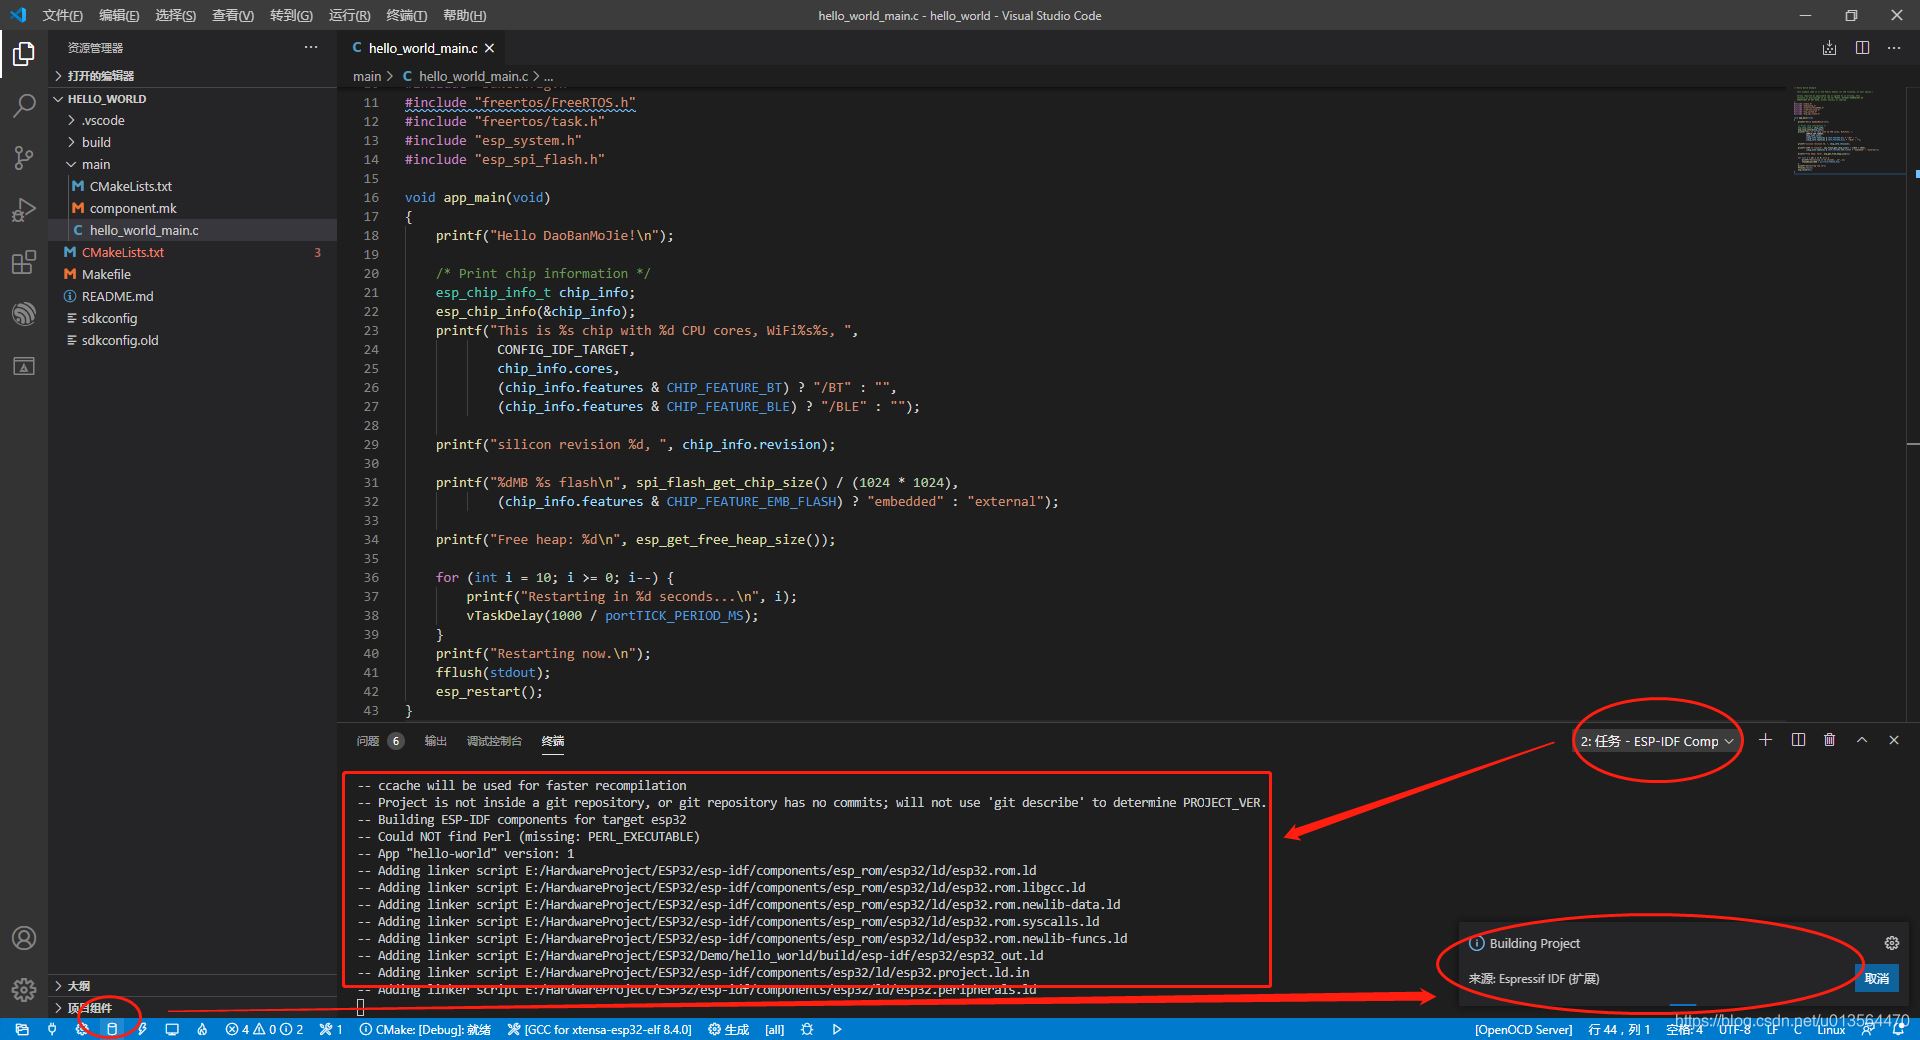Open the Run and Debug view
Viewport: 1920px width, 1040px height.
click(24, 210)
